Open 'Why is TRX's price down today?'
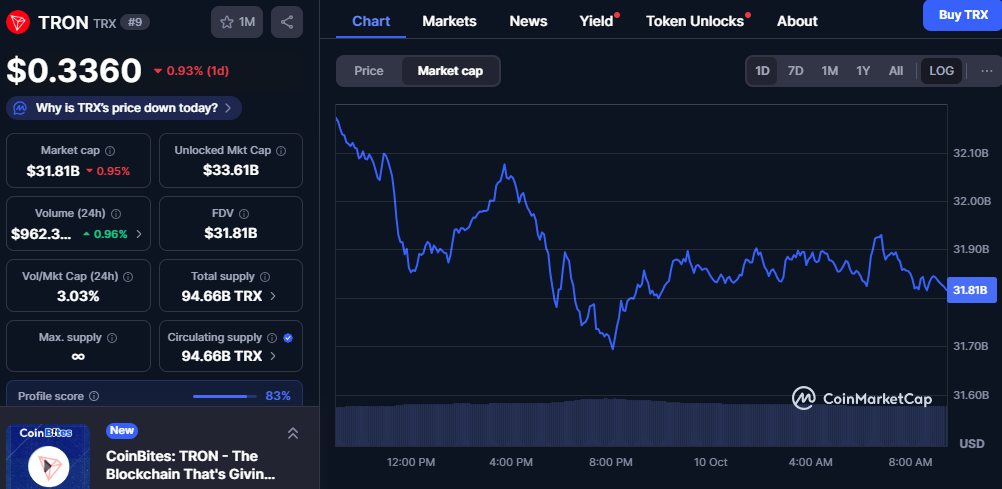Screen dimensions: 1002x489 [125, 107]
